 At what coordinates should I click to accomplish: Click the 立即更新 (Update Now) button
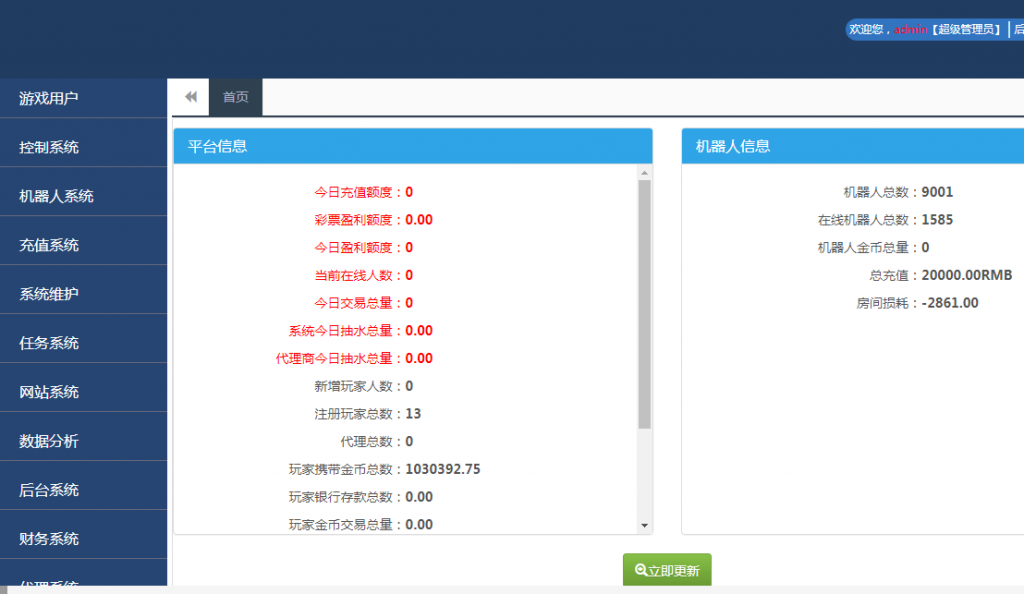click(668, 569)
